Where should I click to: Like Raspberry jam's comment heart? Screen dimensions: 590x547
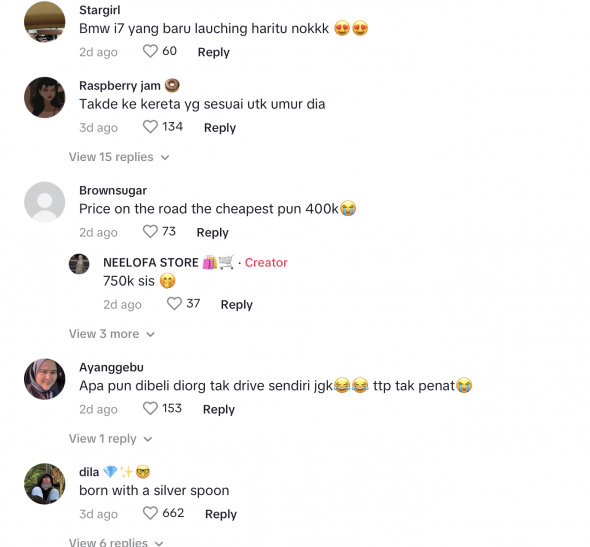click(150, 127)
